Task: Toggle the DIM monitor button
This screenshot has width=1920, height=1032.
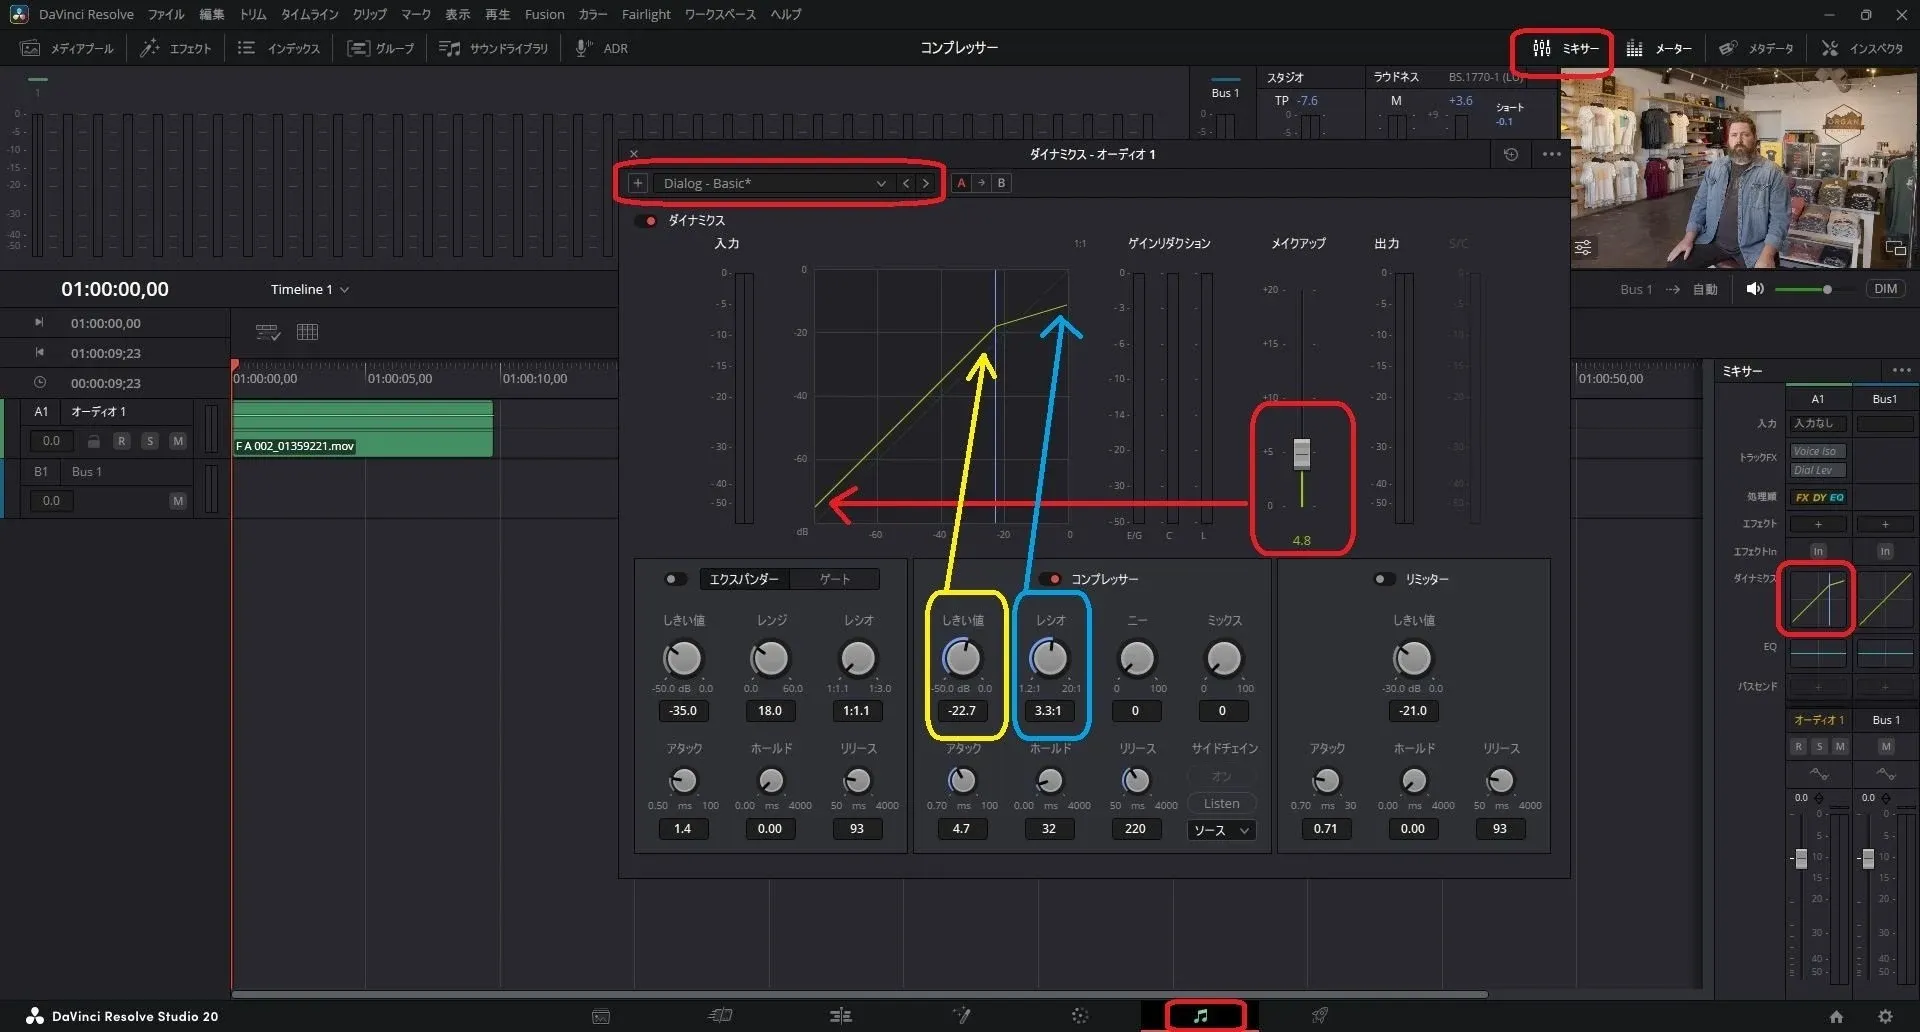Action: pos(1885,289)
